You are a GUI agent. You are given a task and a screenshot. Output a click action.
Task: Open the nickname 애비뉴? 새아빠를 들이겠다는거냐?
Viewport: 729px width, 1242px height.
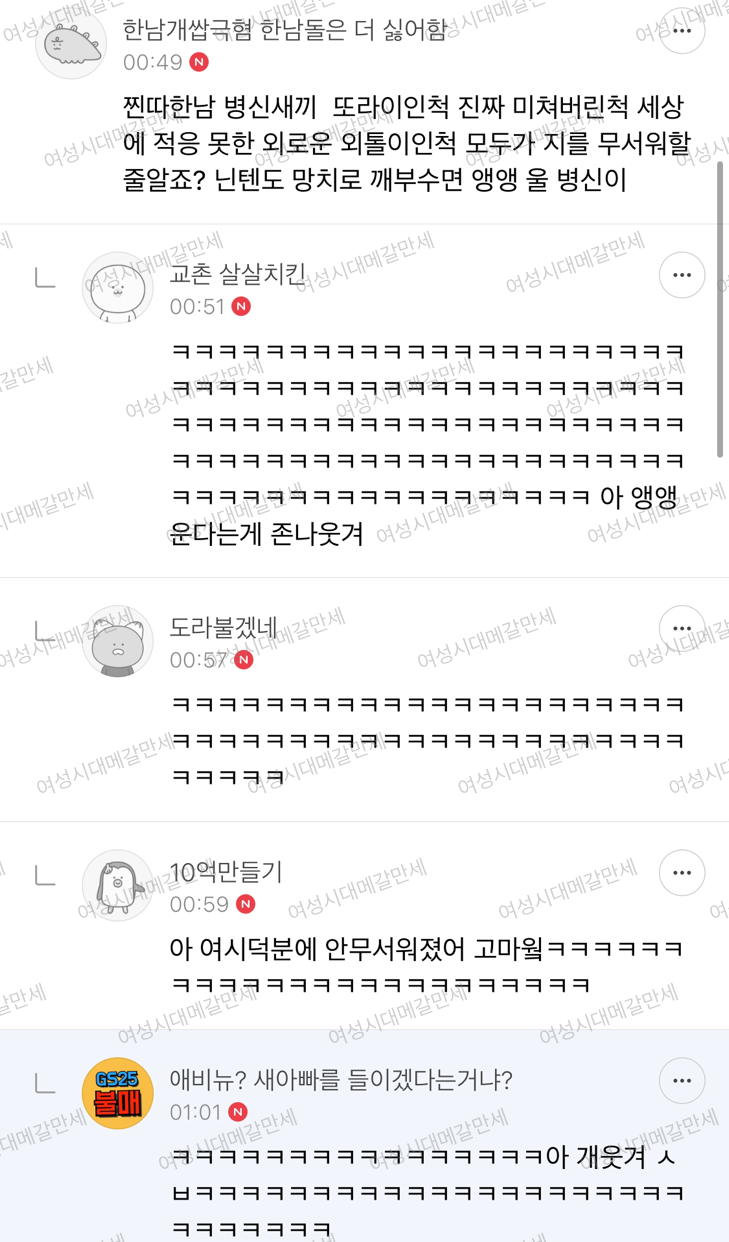pyautogui.click(x=341, y=1081)
